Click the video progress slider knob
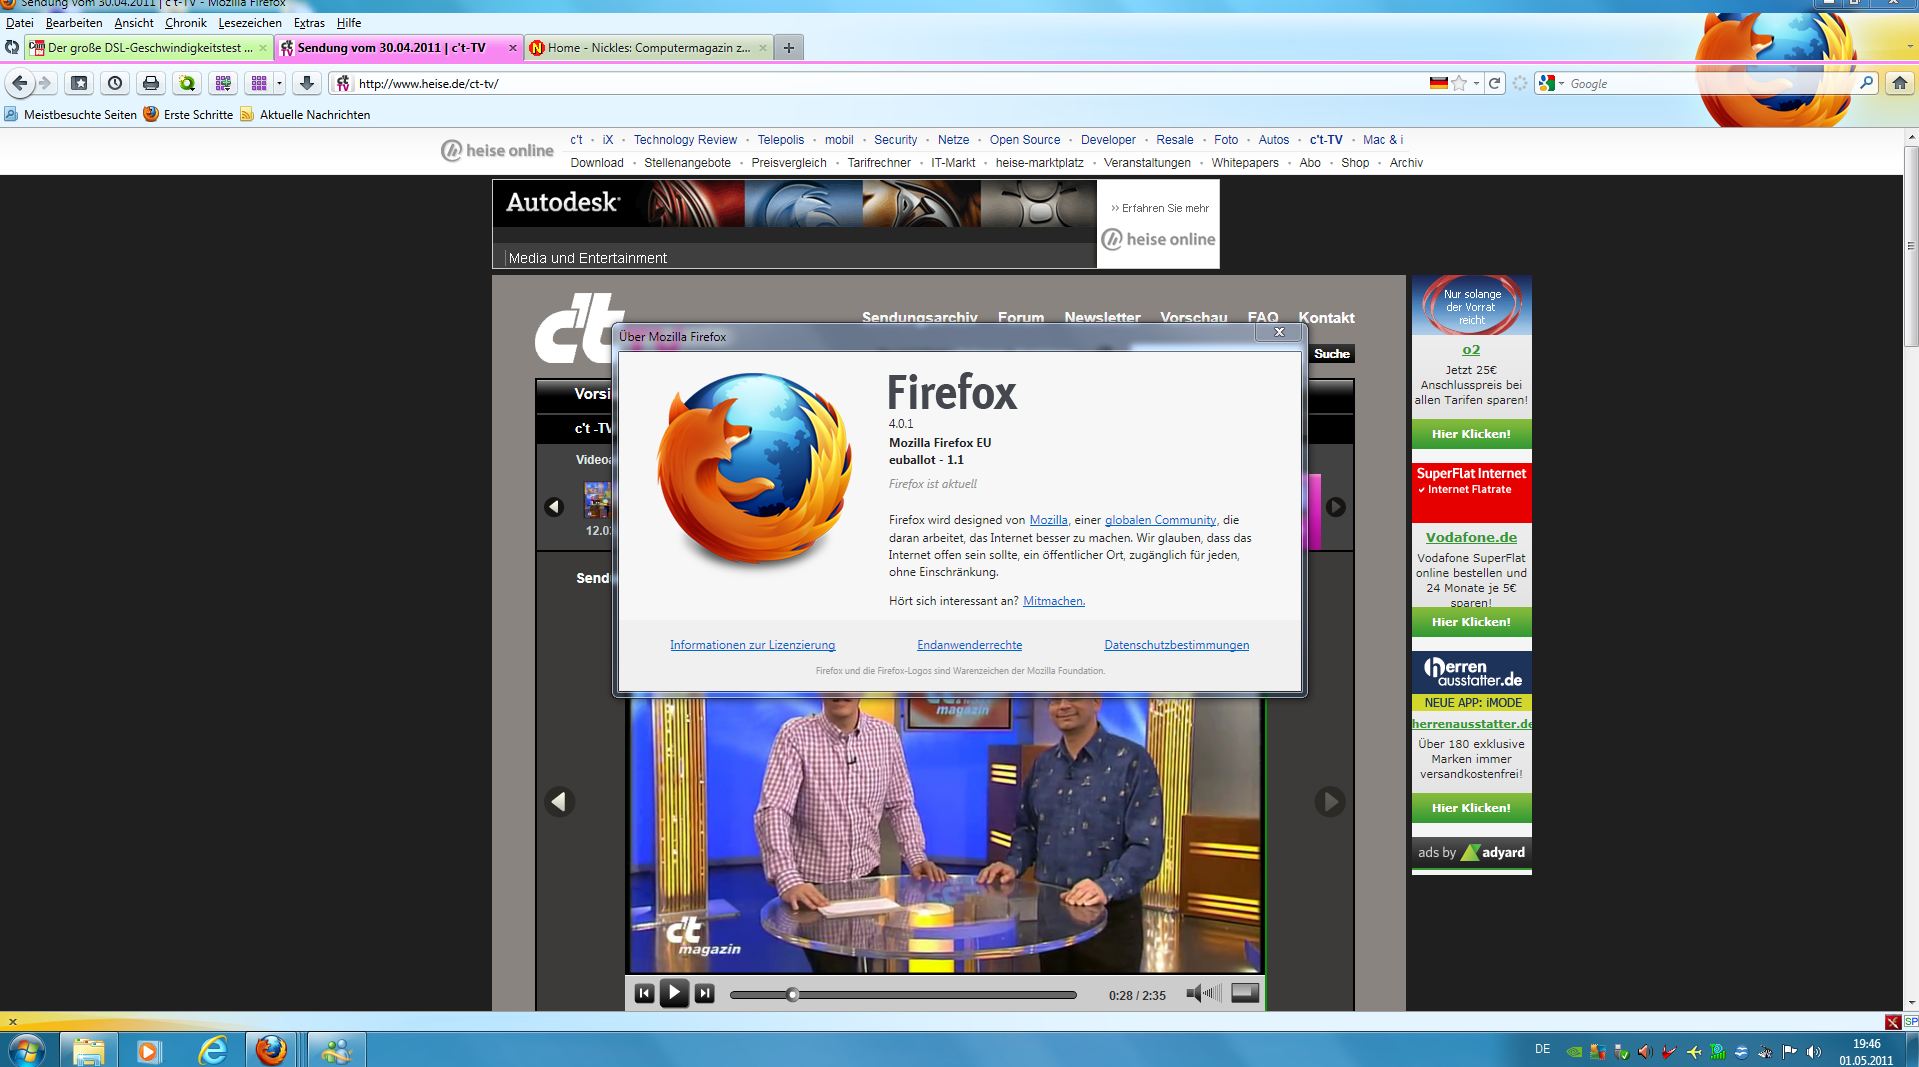The height and width of the screenshot is (1067, 1919). click(792, 995)
